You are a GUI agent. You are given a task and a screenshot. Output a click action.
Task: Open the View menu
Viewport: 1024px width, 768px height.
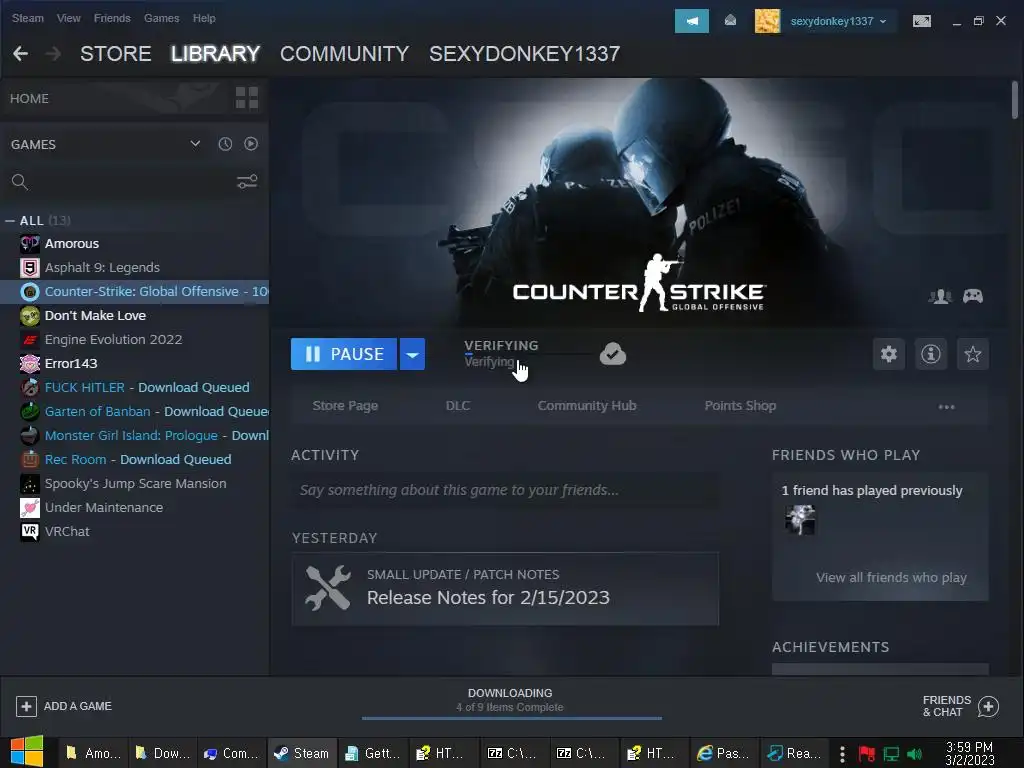click(x=69, y=18)
